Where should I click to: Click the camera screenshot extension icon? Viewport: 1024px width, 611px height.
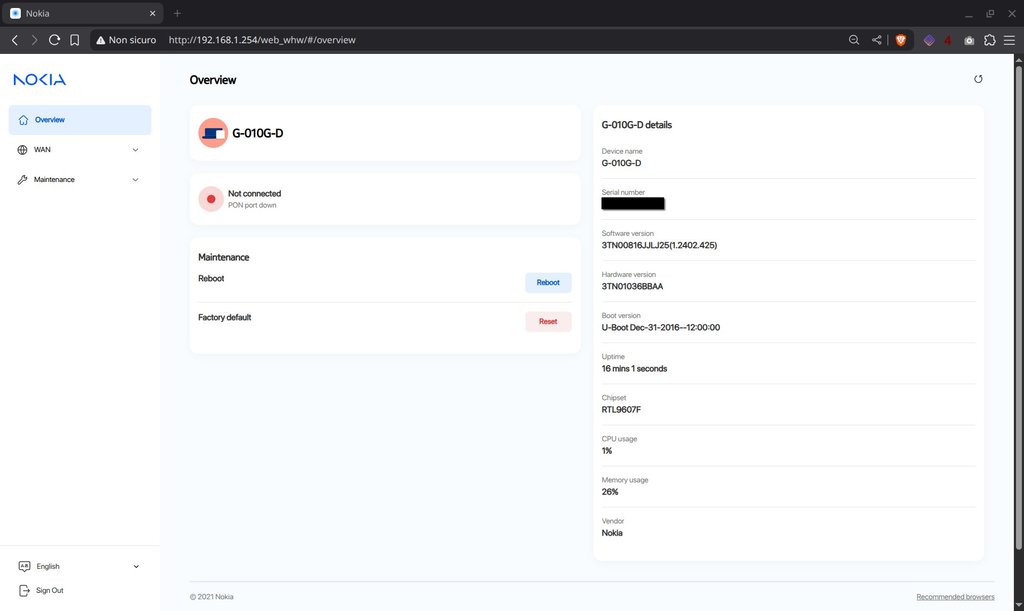[x=969, y=40]
